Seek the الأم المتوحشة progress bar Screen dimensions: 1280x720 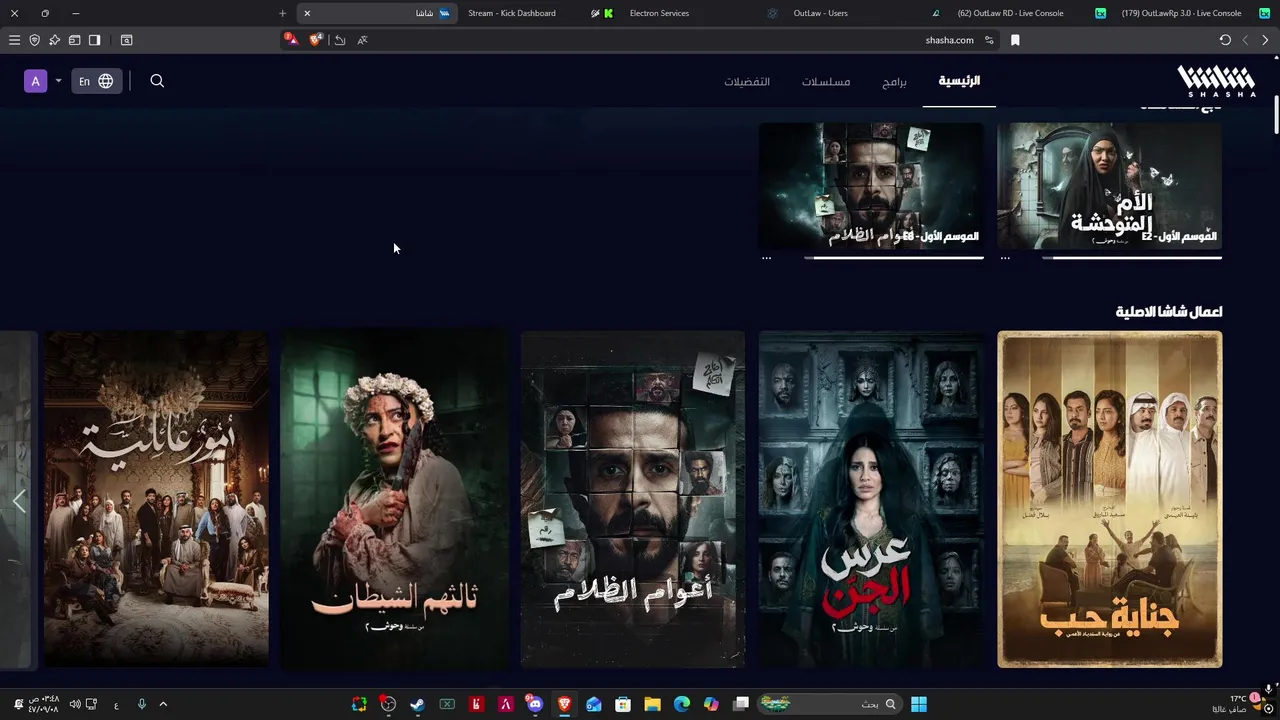pyautogui.click(x=1132, y=258)
